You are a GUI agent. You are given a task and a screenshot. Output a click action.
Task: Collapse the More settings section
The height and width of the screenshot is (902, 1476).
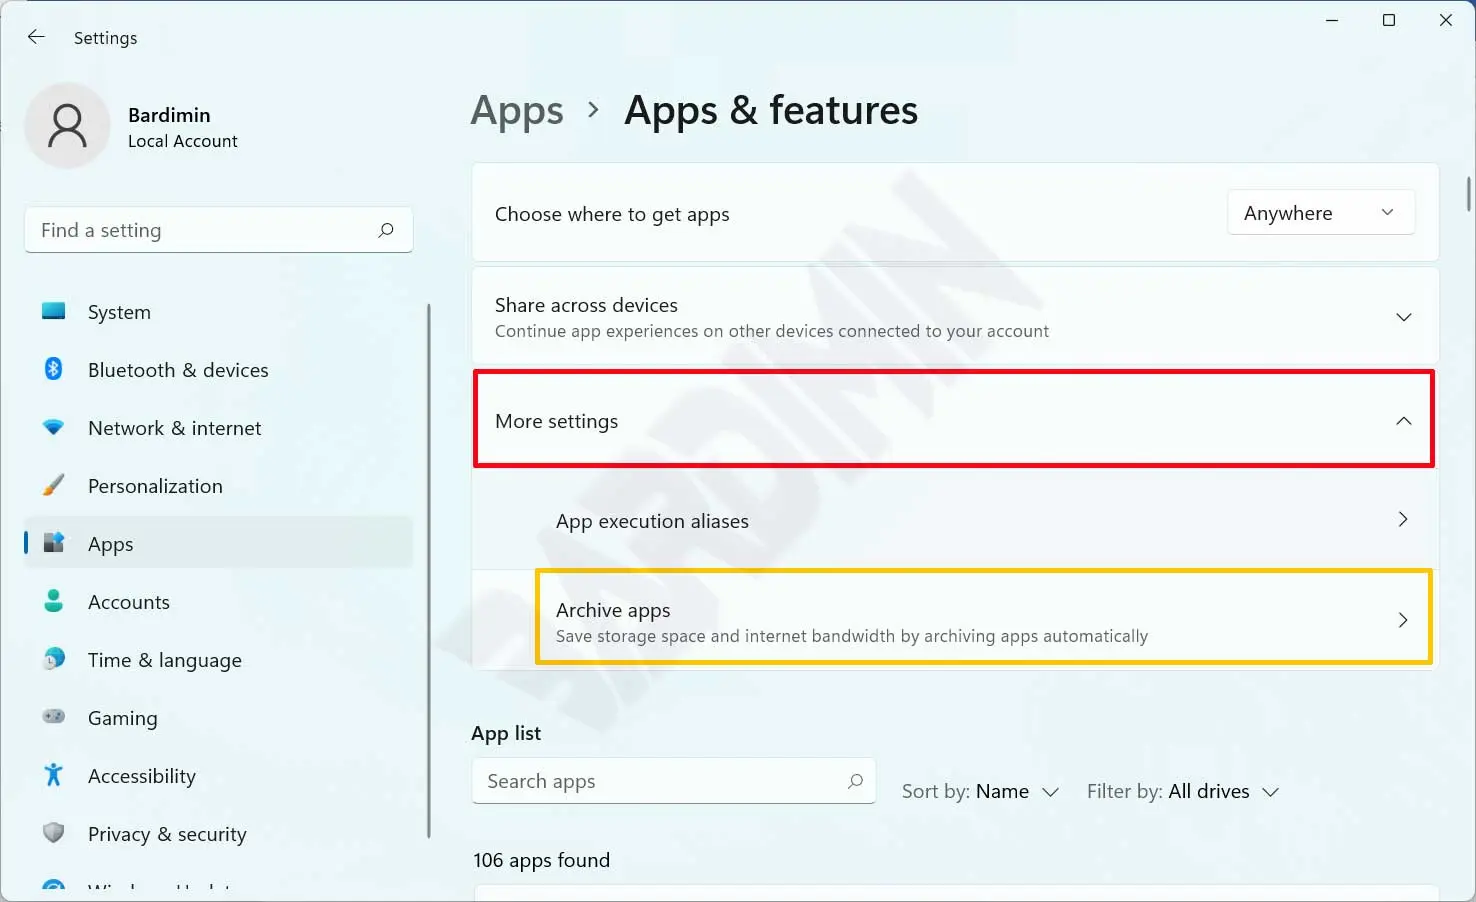[1403, 421]
